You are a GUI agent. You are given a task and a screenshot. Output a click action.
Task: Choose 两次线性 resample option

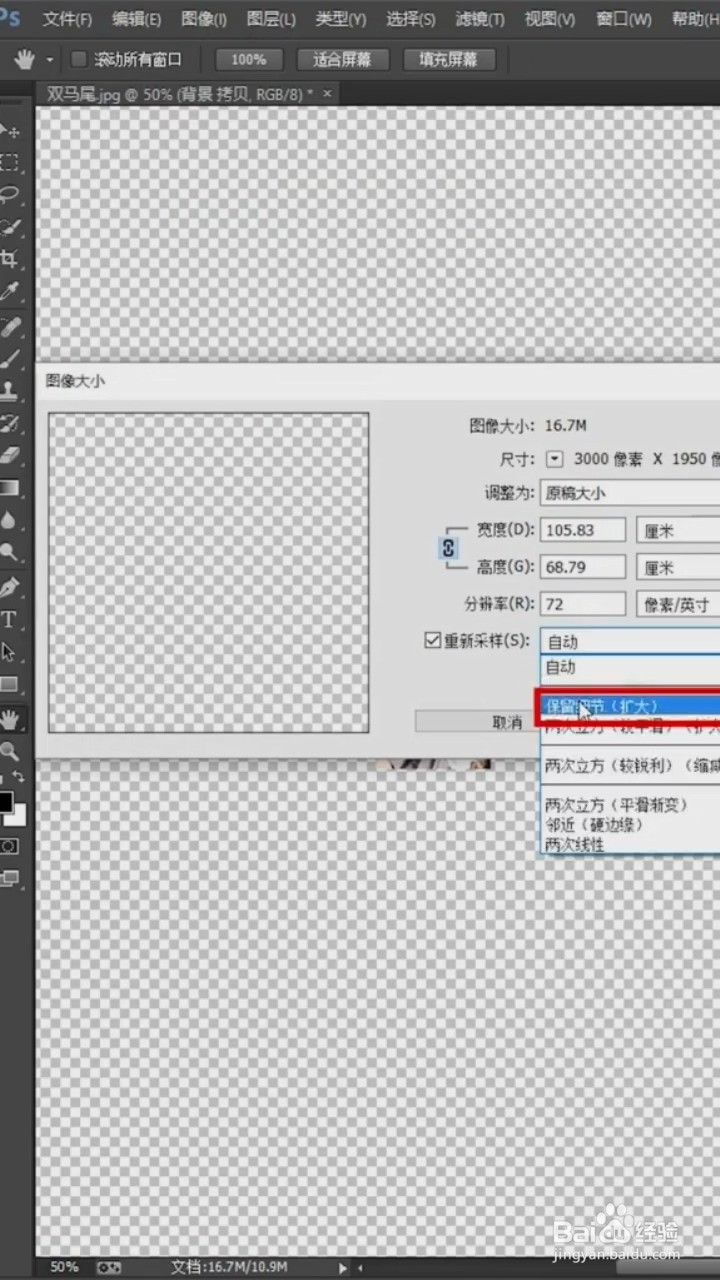click(x=630, y=845)
